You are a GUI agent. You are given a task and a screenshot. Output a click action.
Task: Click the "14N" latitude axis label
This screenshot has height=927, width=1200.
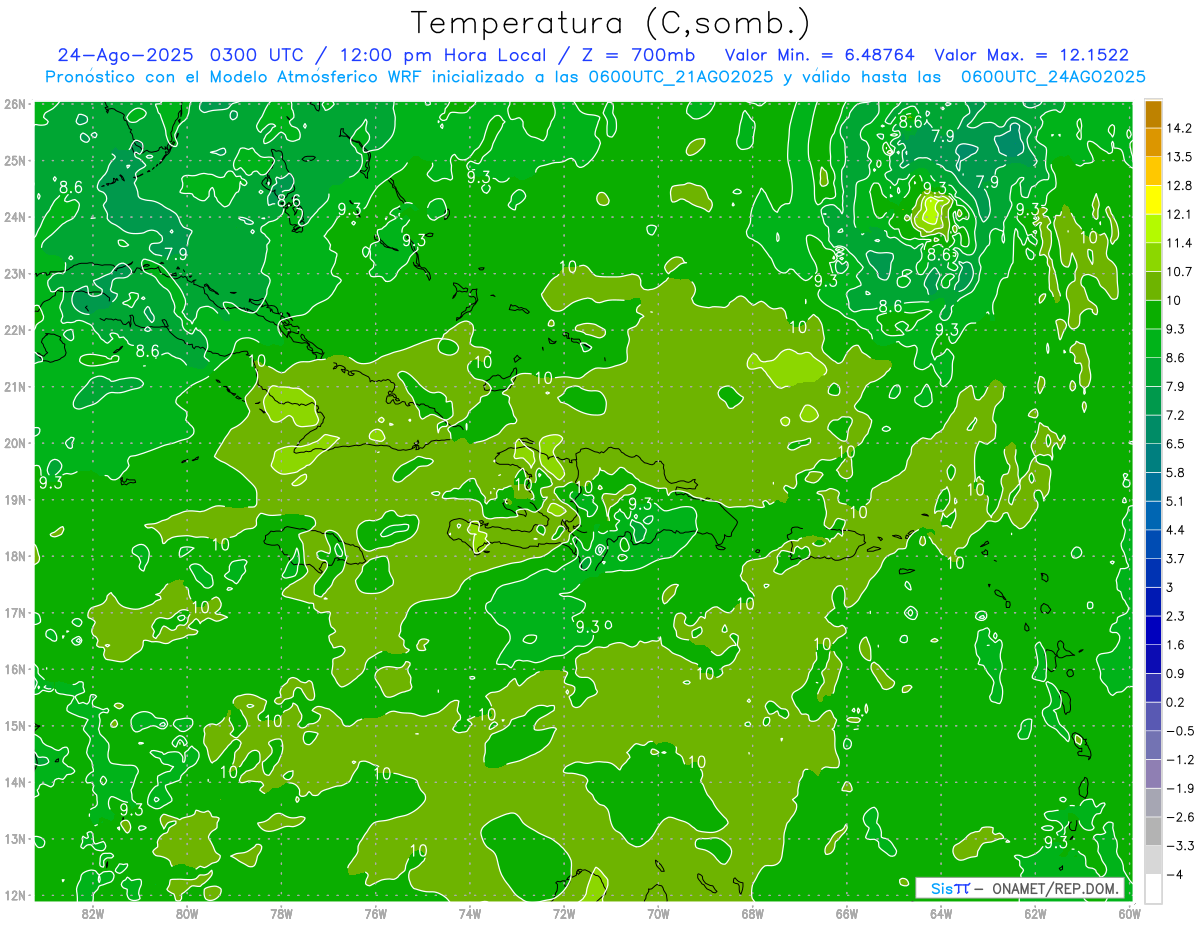point(14,782)
